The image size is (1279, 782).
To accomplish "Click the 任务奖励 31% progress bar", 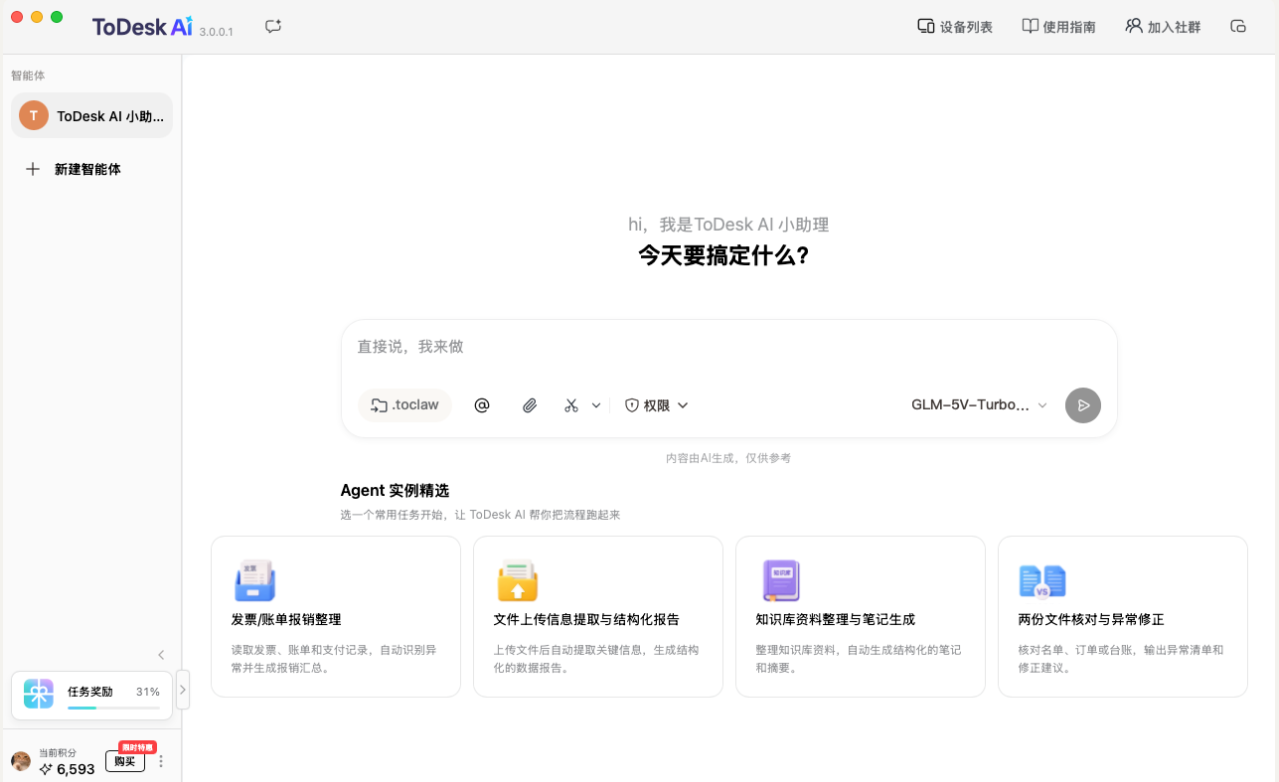I will (x=114, y=708).
